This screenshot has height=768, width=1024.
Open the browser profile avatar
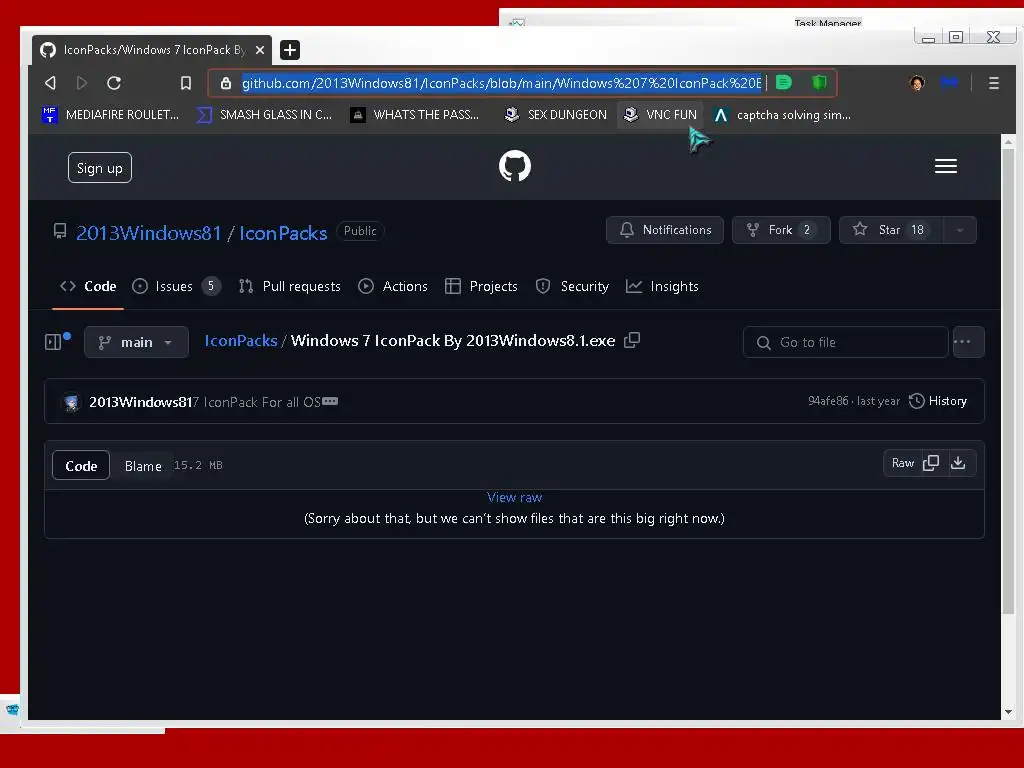917,83
